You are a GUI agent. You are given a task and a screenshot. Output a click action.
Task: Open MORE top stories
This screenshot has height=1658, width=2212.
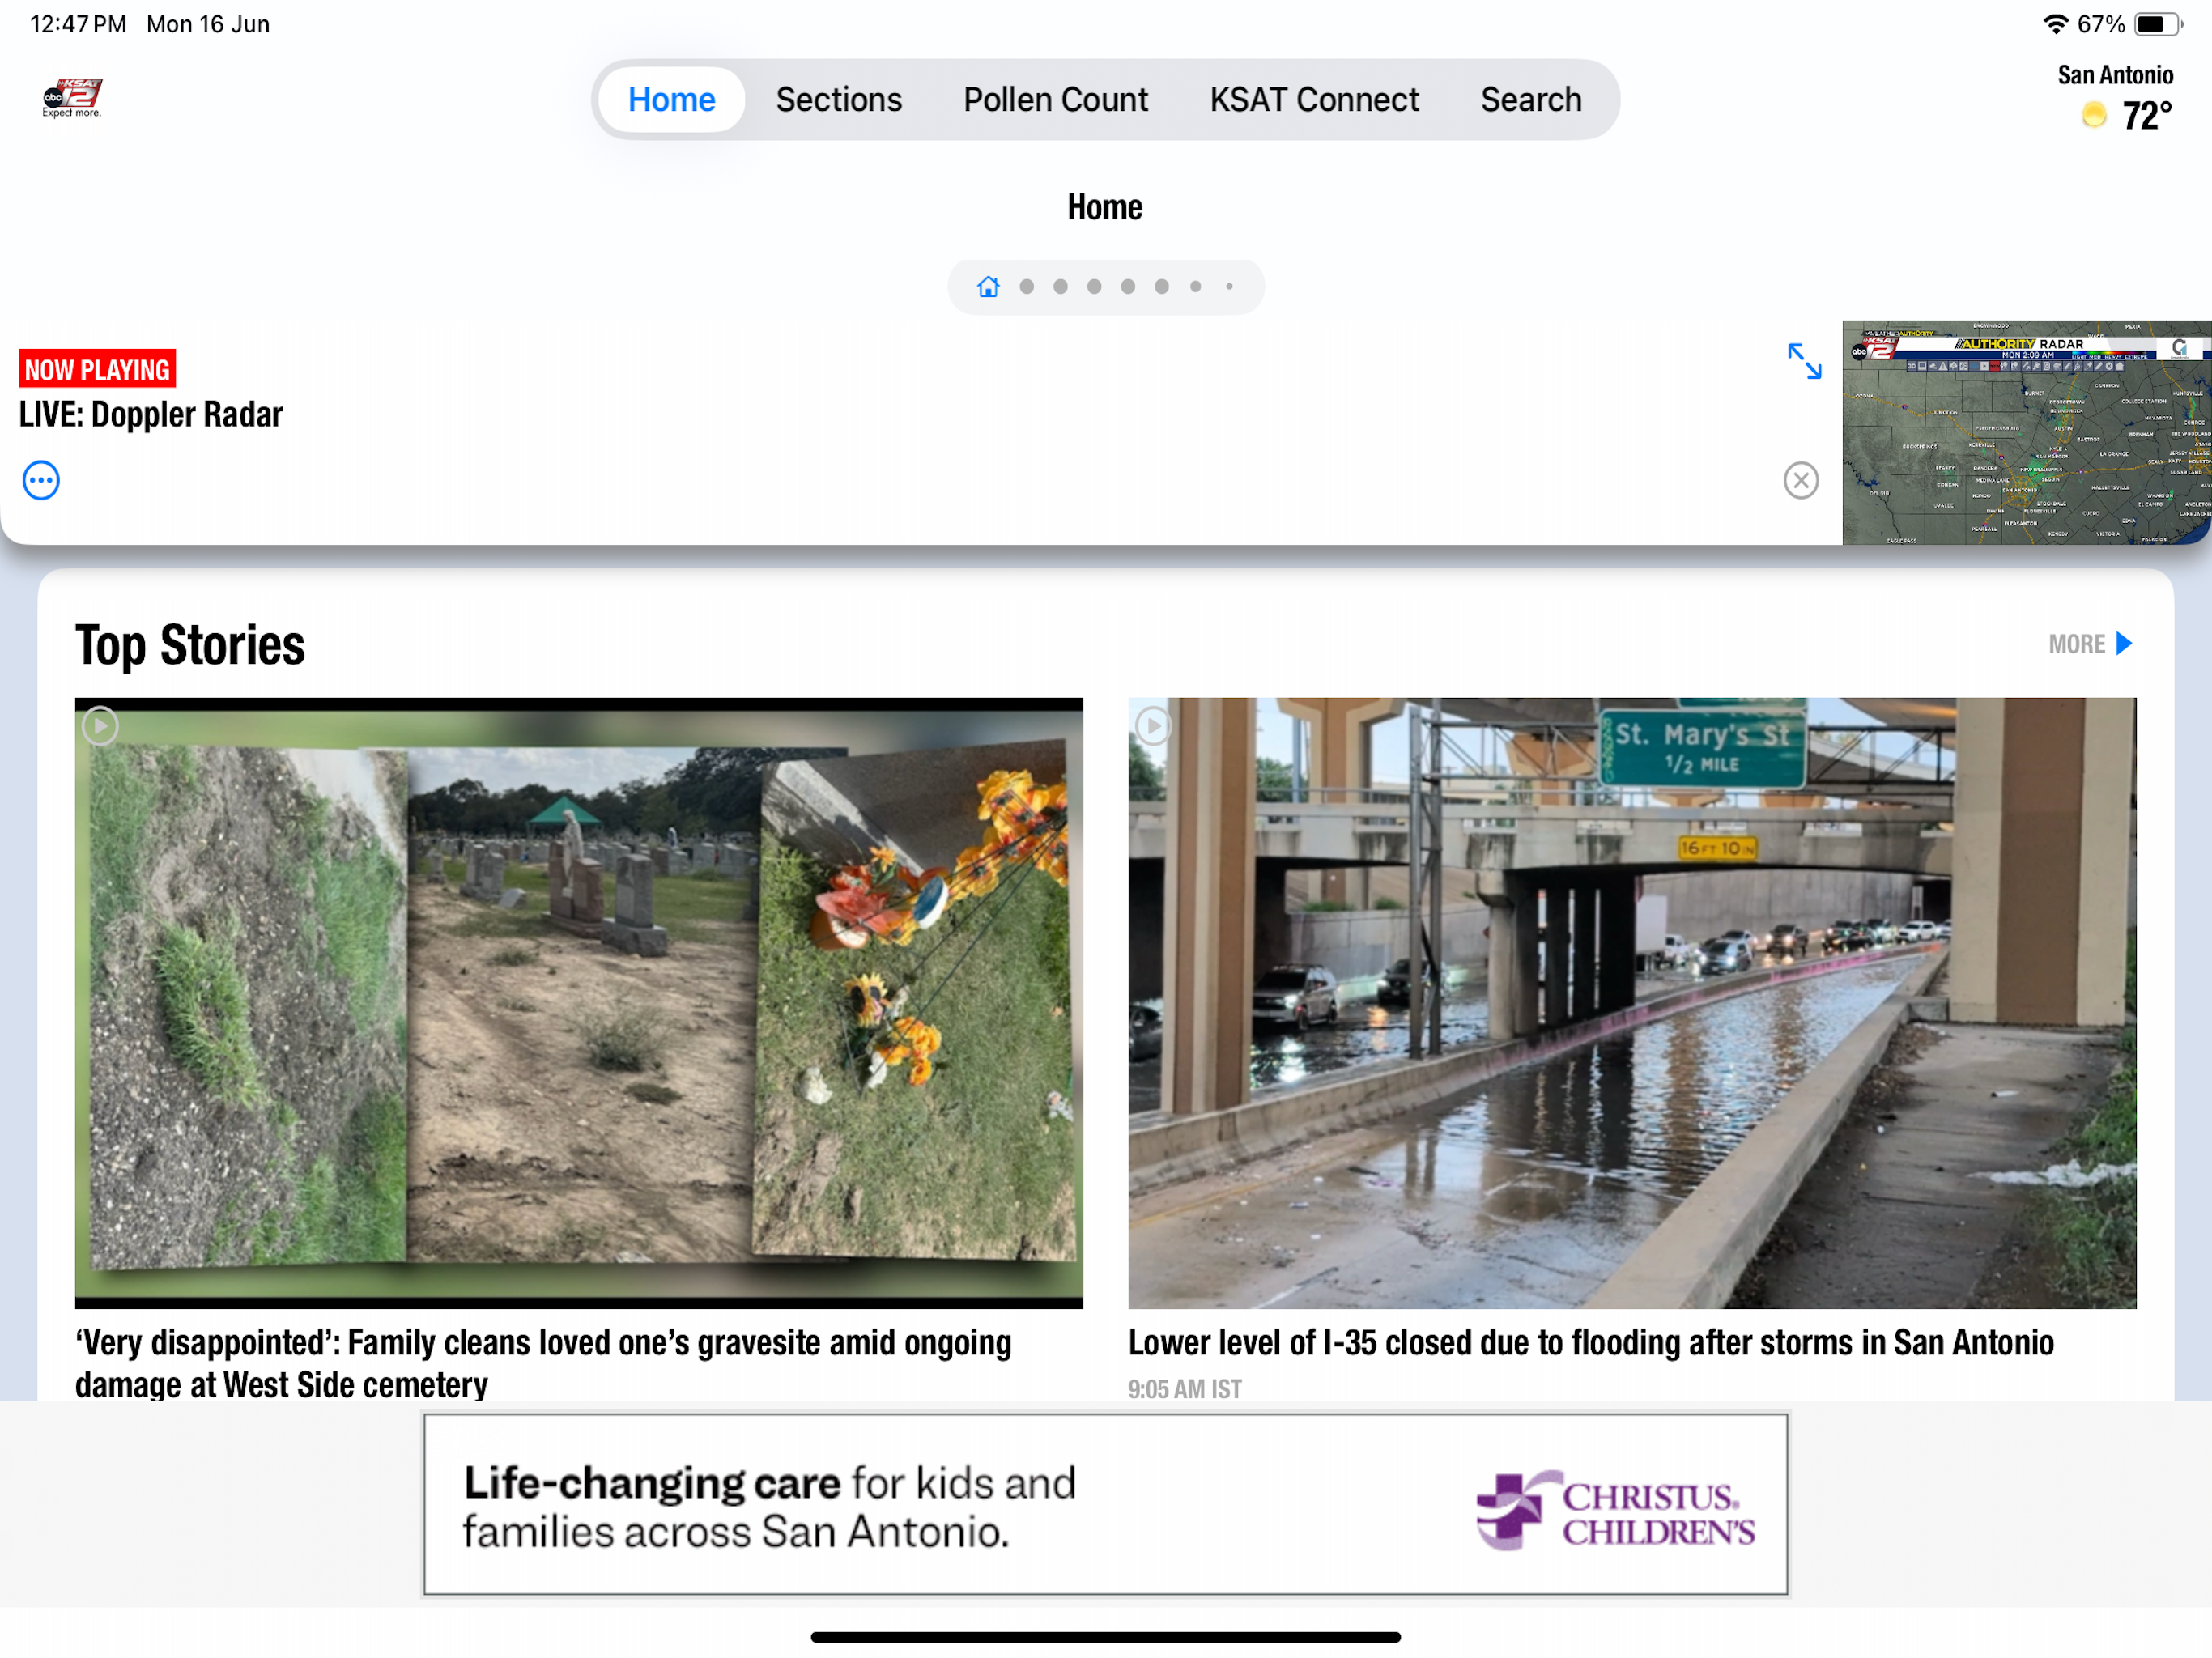[2089, 644]
